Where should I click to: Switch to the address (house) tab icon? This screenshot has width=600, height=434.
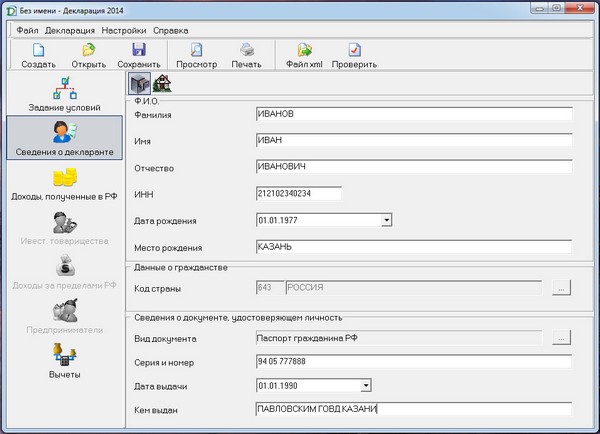[162, 83]
